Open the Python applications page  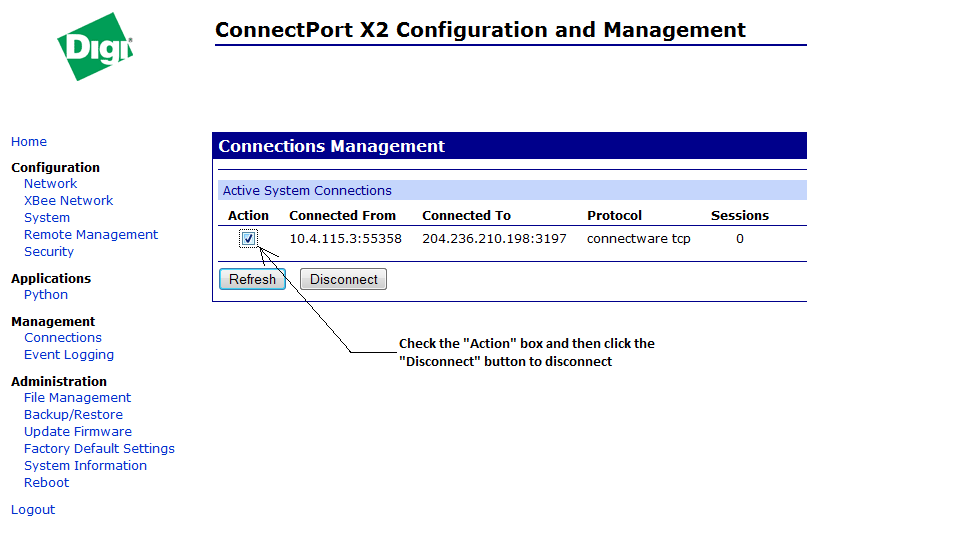point(46,295)
